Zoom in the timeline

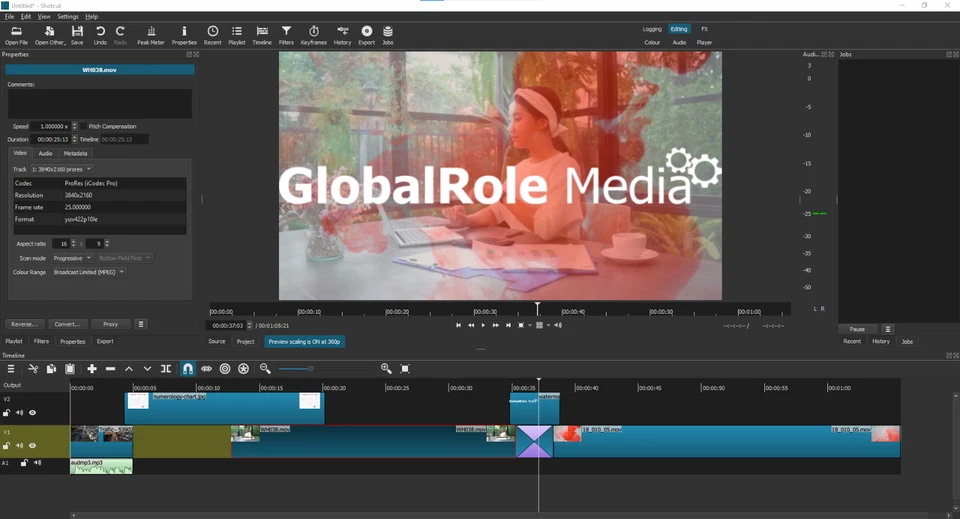click(x=386, y=368)
